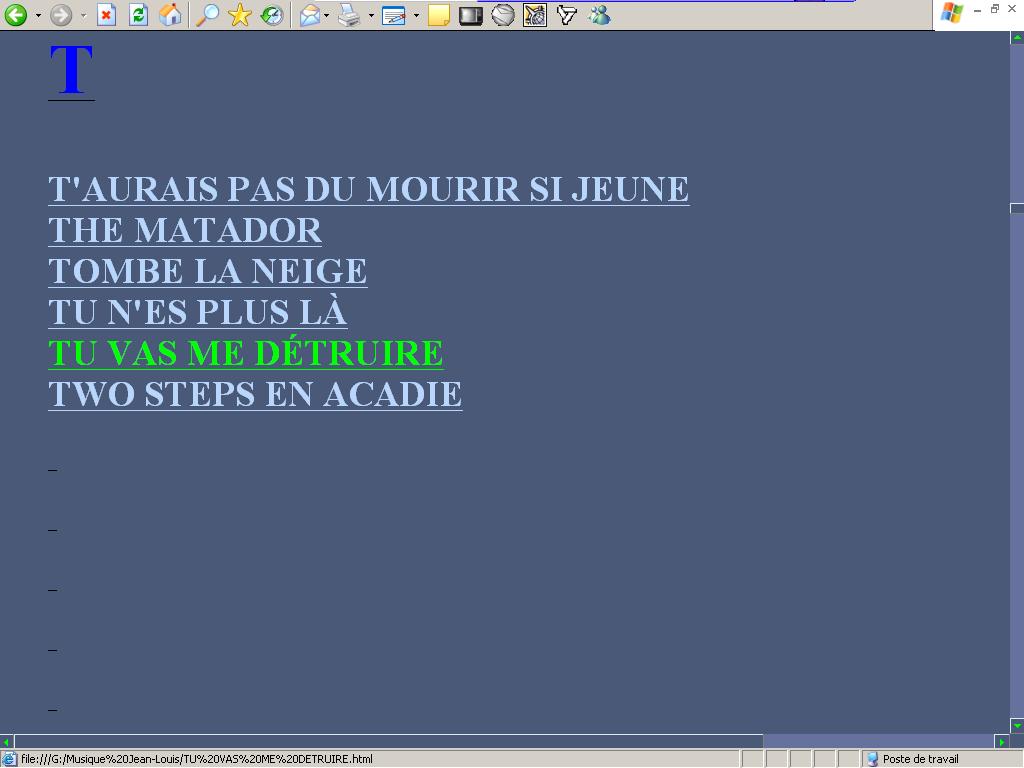Click the grey globe toolbar icon
Viewport: 1024px width, 768px height.
pyautogui.click(x=503, y=15)
